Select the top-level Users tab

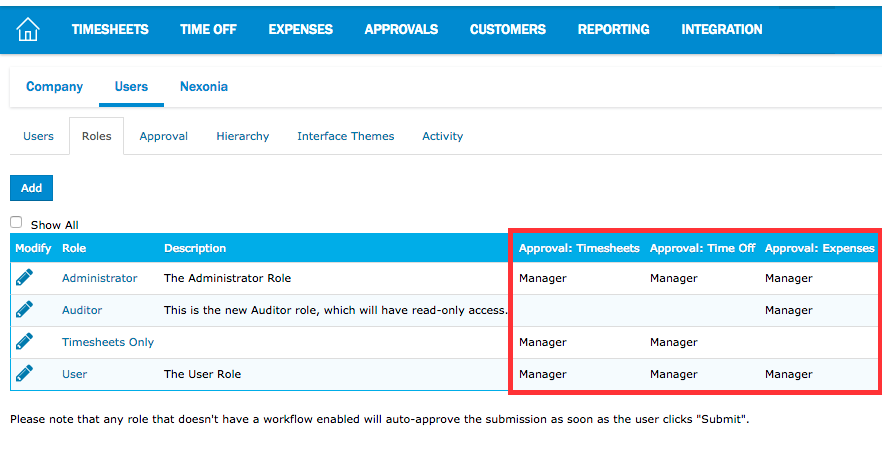coord(131,87)
